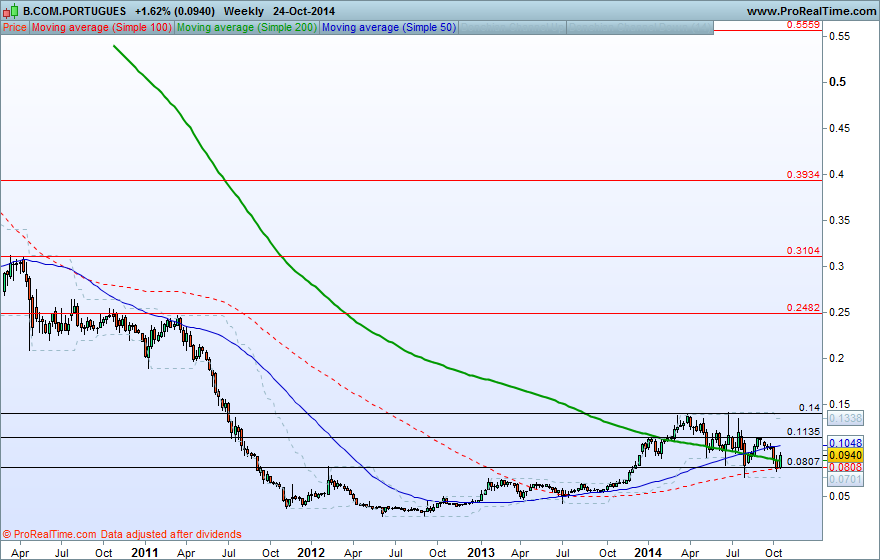This screenshot has height=560, width=880.
Task: Click the Weekly timeframe label
Action: click(244, 11)
